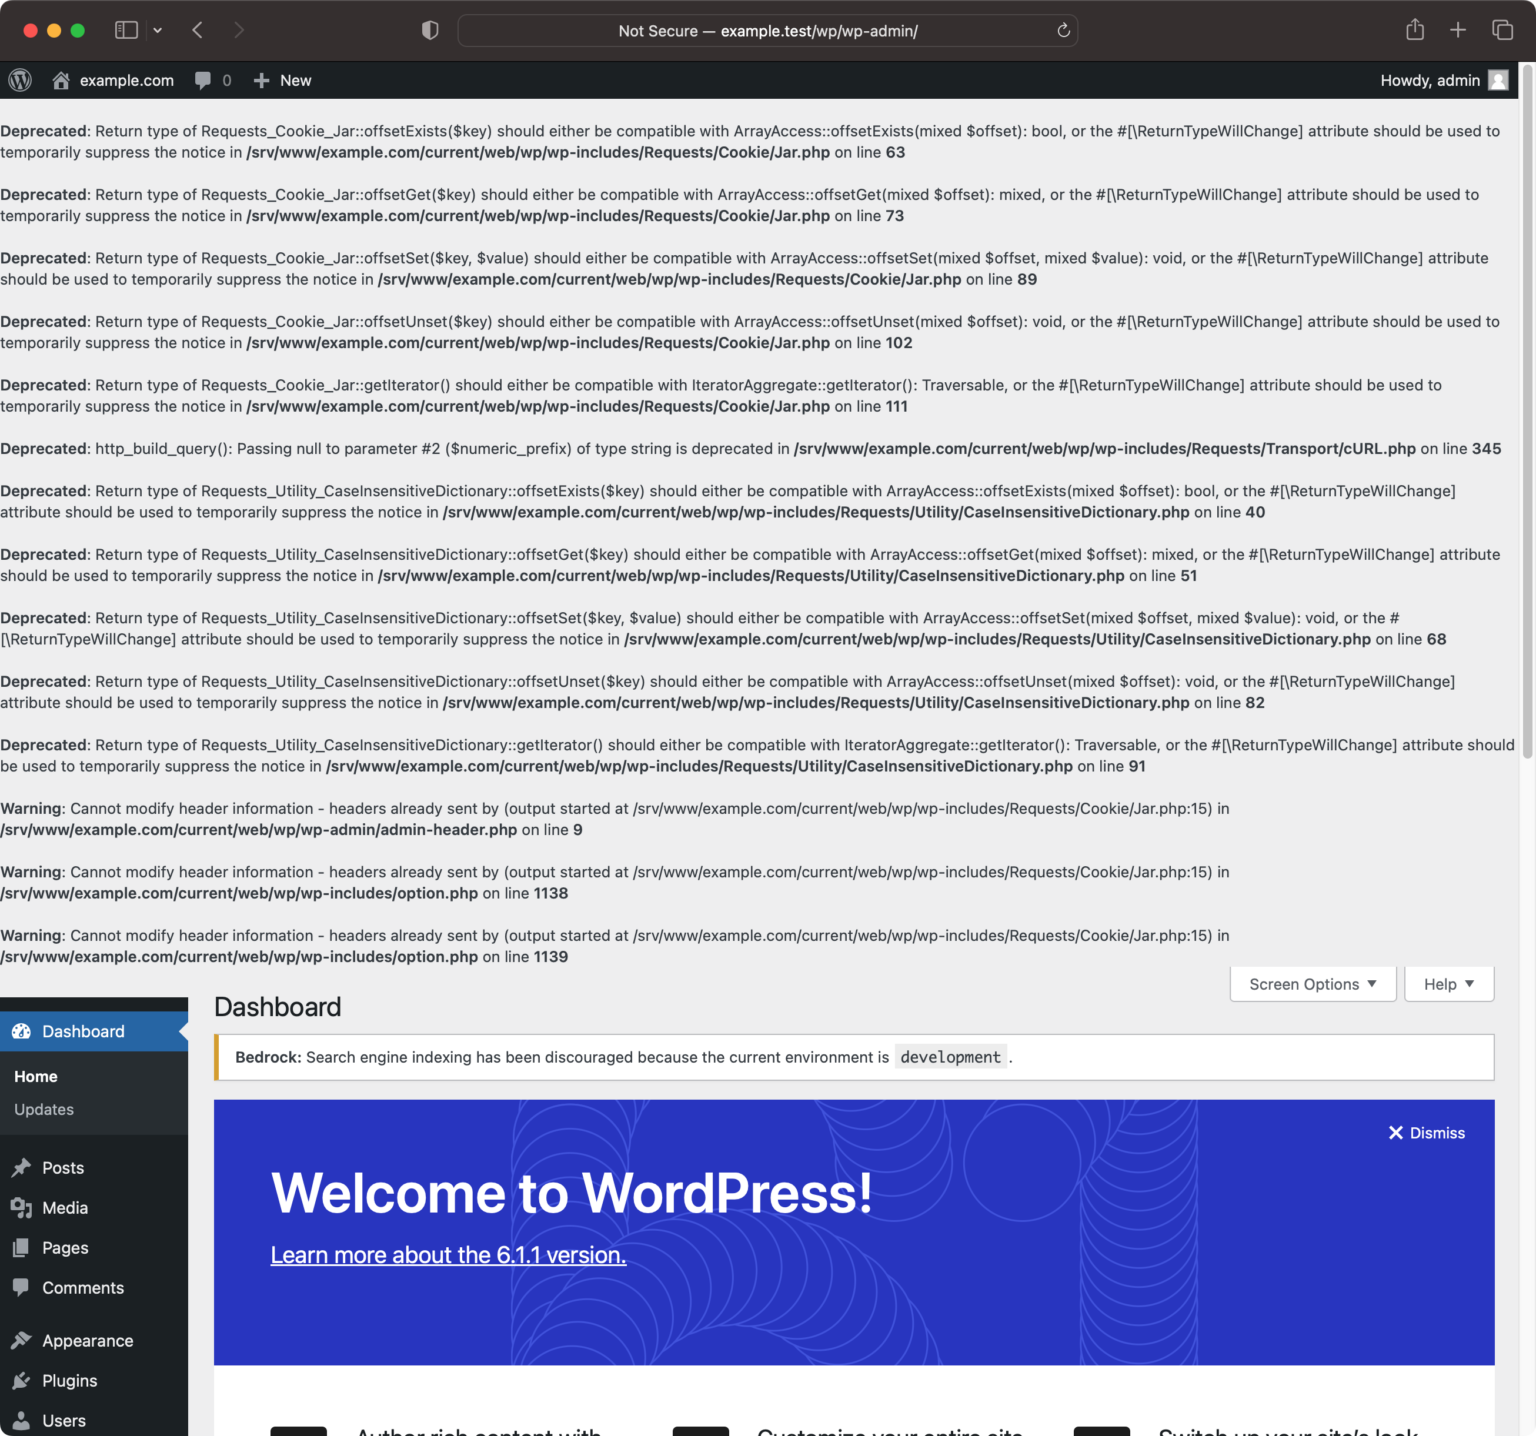The height and width of the screenshot is (1436, 1536).
Task: Expand the Help dropdown tab
Action: pyautogui.click(x=1449, y=984)
